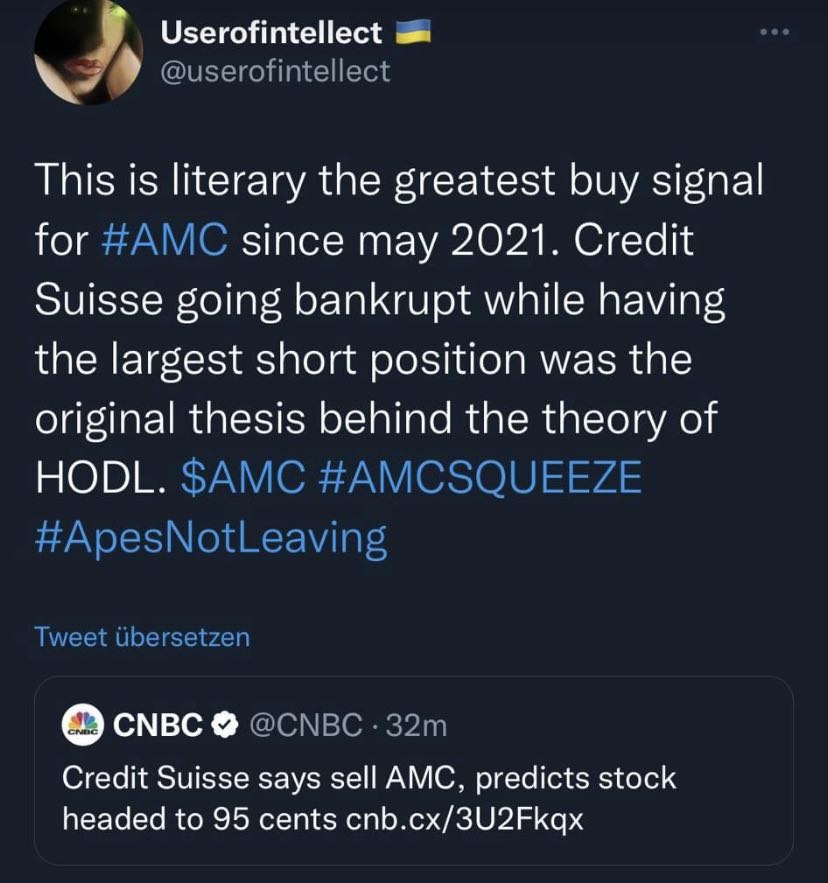Image resolution: width=828 pixels, height=883 pixels.
Task: Open the tweet options with the three-dots icon
Action: (773, 30)
